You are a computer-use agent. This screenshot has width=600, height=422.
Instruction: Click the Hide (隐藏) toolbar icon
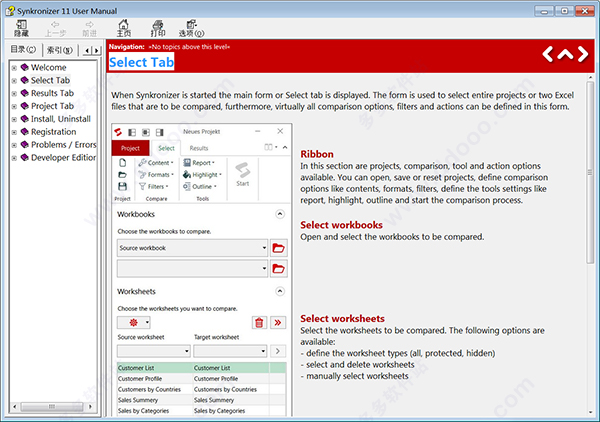(21, 28)
